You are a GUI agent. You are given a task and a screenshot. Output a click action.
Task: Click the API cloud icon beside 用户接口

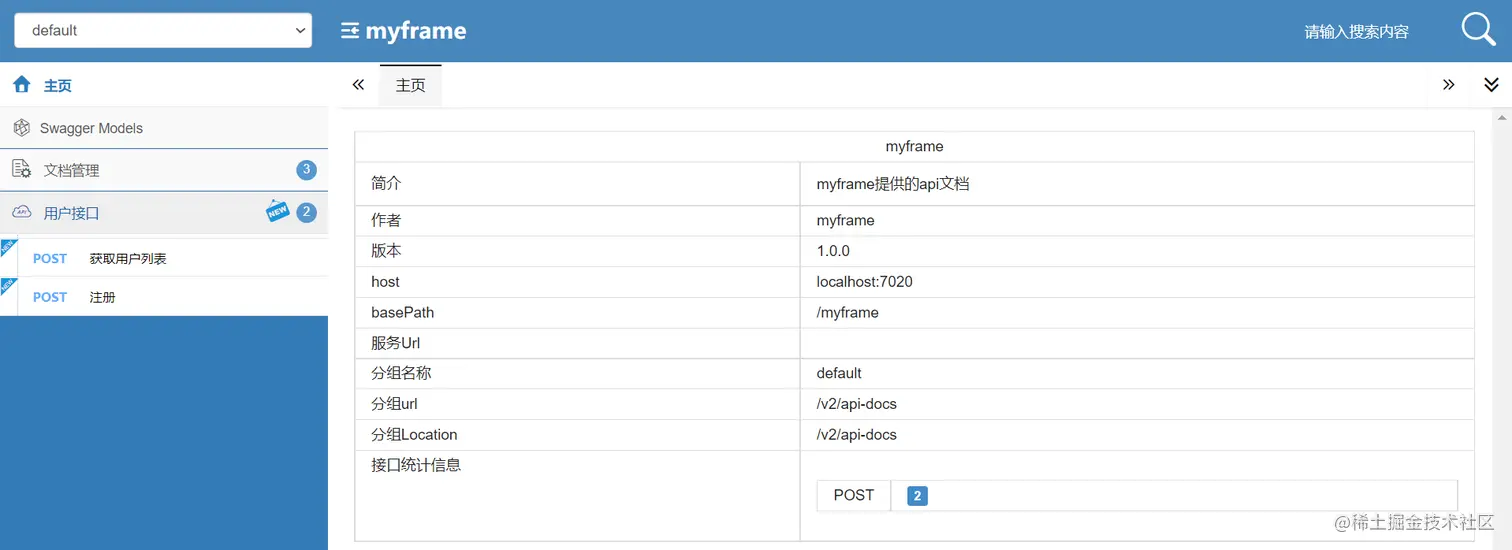22,212
